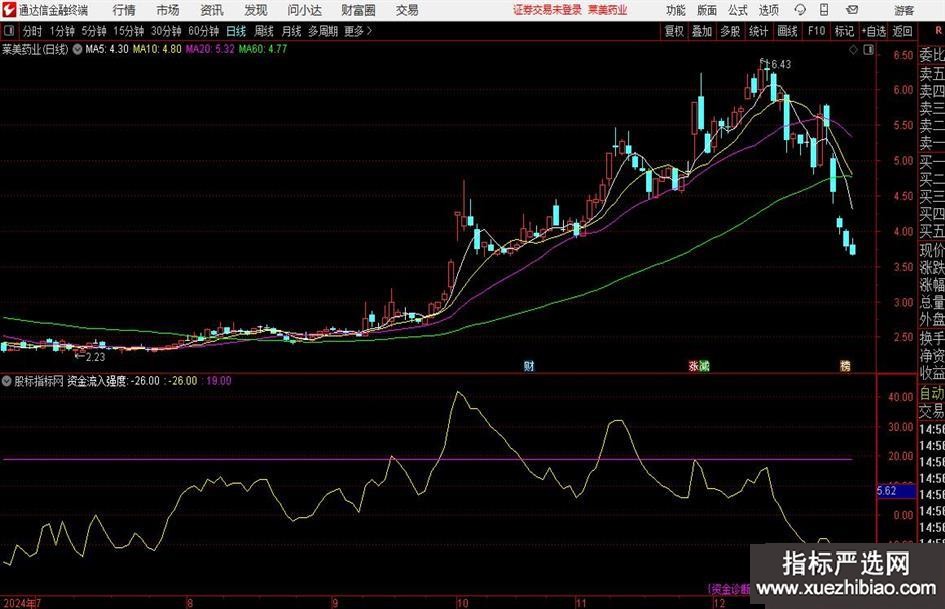Click the 返回 toolbar button
This screenshot has width=945, height=609.
[902, 31]
